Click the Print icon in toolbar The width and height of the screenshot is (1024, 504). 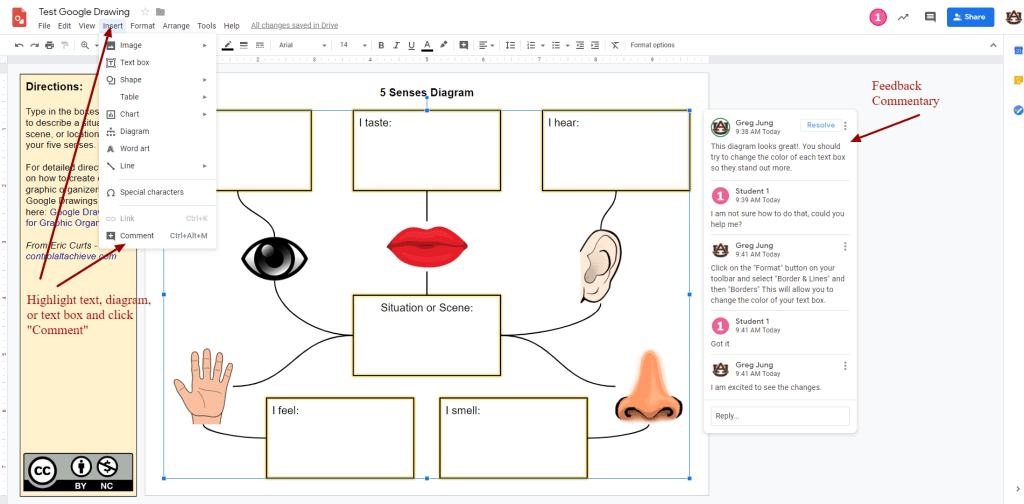pyautogui.click(x=49, y=45)
